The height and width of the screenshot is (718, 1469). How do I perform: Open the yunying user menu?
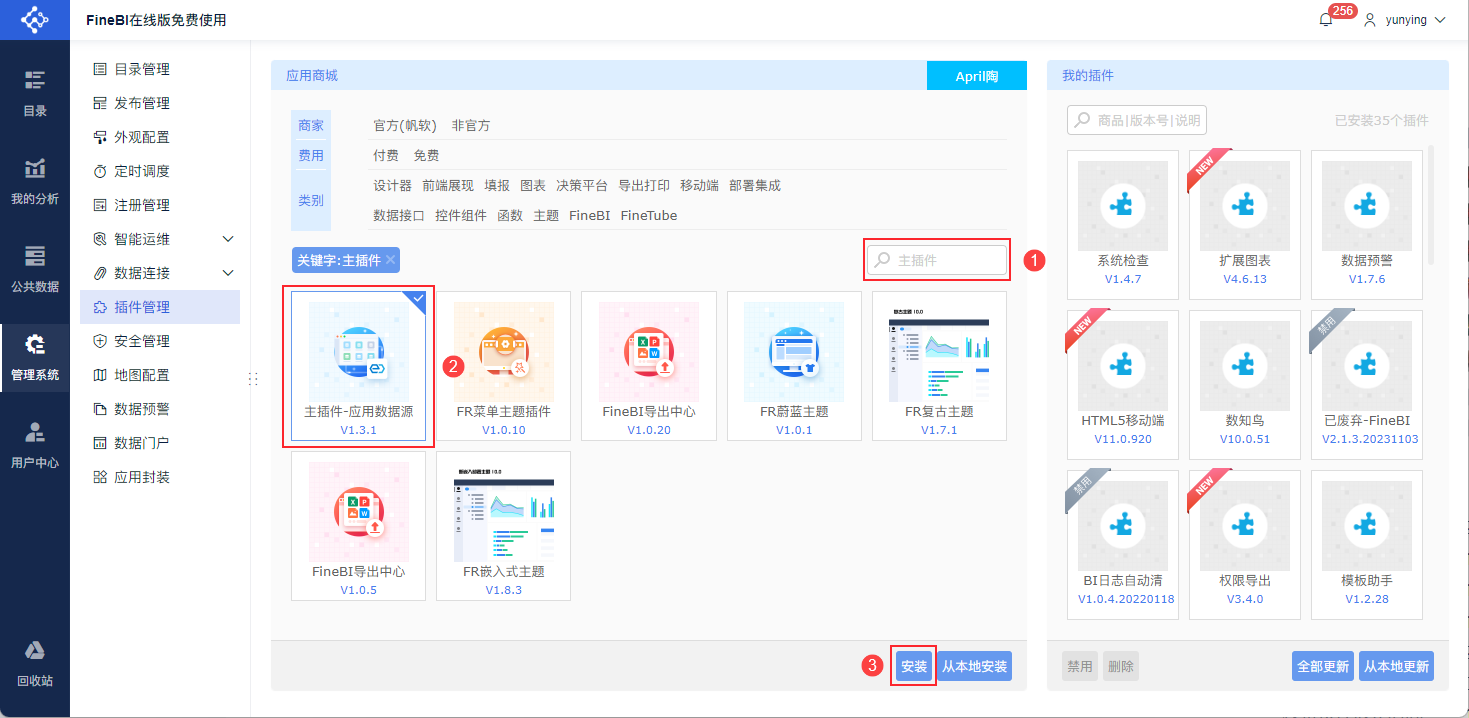coord(1405,20)
